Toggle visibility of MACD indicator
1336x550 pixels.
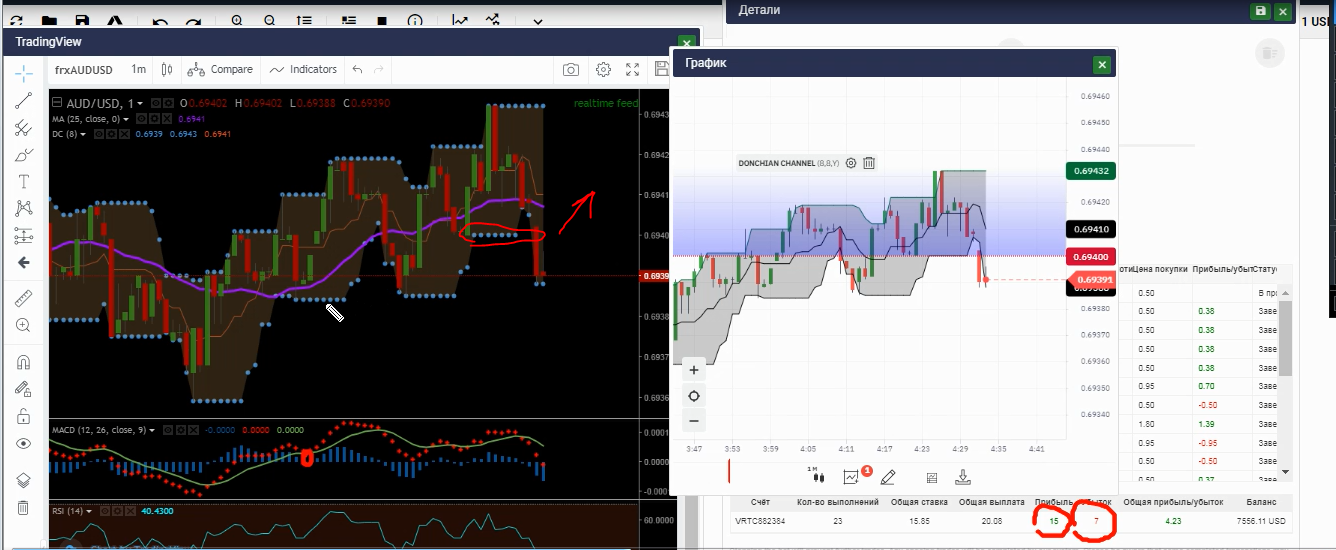pyautogui.click(x=167, y=430)
